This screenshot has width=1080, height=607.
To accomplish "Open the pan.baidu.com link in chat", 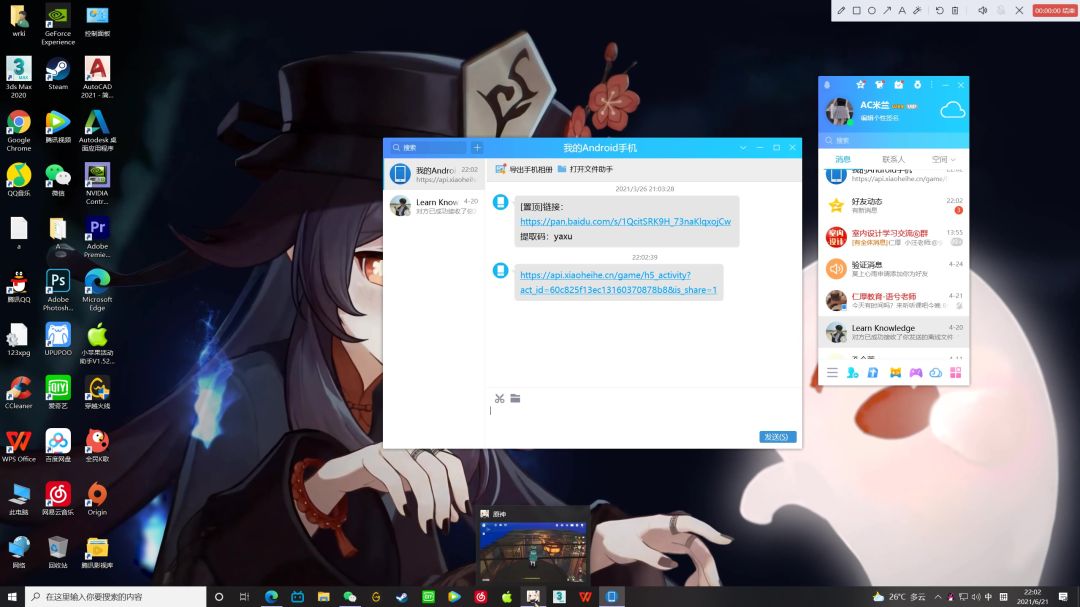I will click(625, 221).
